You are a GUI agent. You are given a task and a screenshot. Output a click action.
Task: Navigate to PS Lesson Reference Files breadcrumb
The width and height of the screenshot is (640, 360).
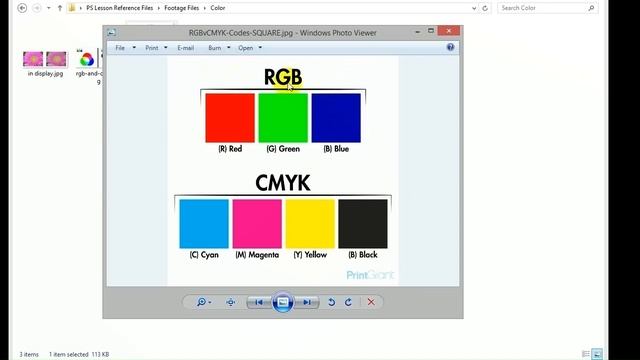pyautogui.click(x=120, y=8)
